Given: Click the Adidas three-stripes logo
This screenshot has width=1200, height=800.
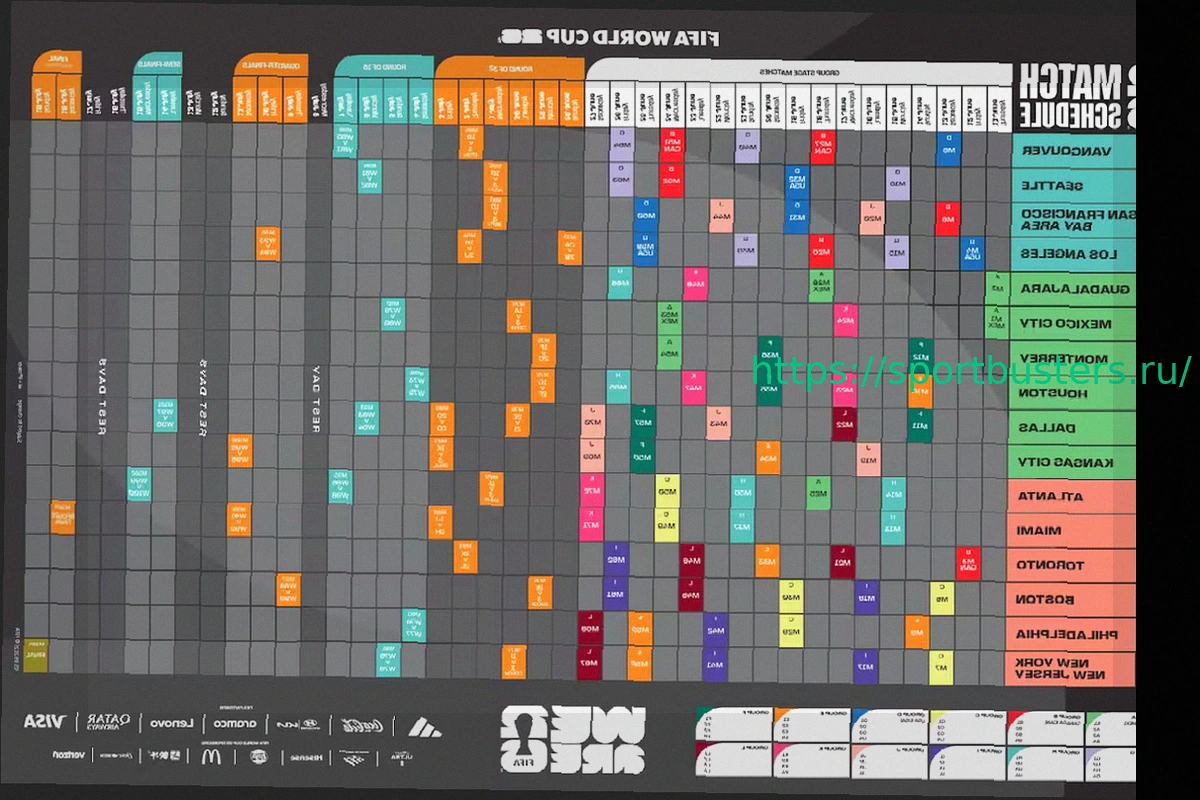Looking at the screenshot, I should click(424, 725).
